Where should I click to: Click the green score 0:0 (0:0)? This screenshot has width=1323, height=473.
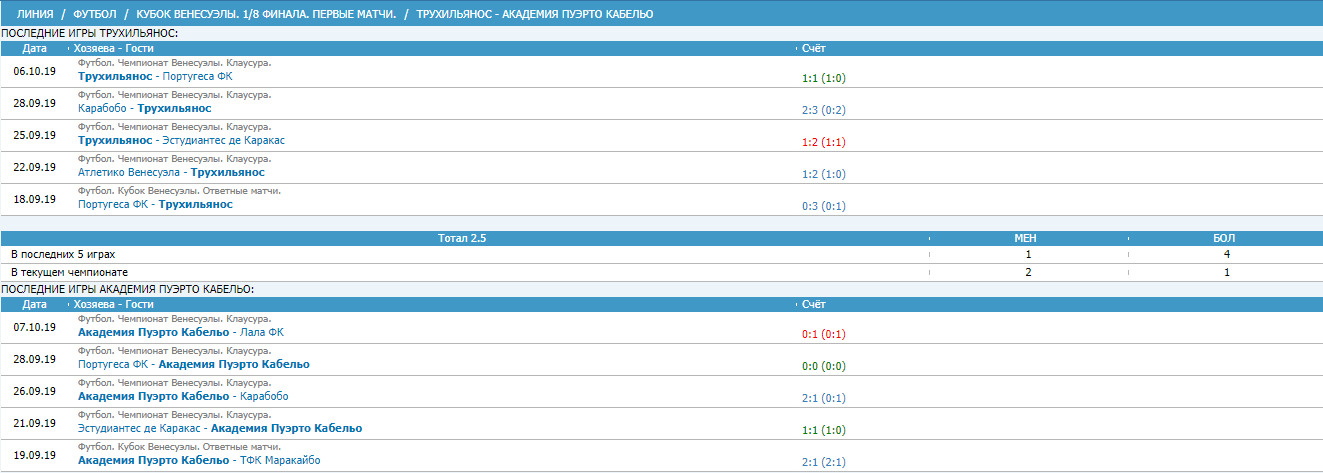coord(824,366)
